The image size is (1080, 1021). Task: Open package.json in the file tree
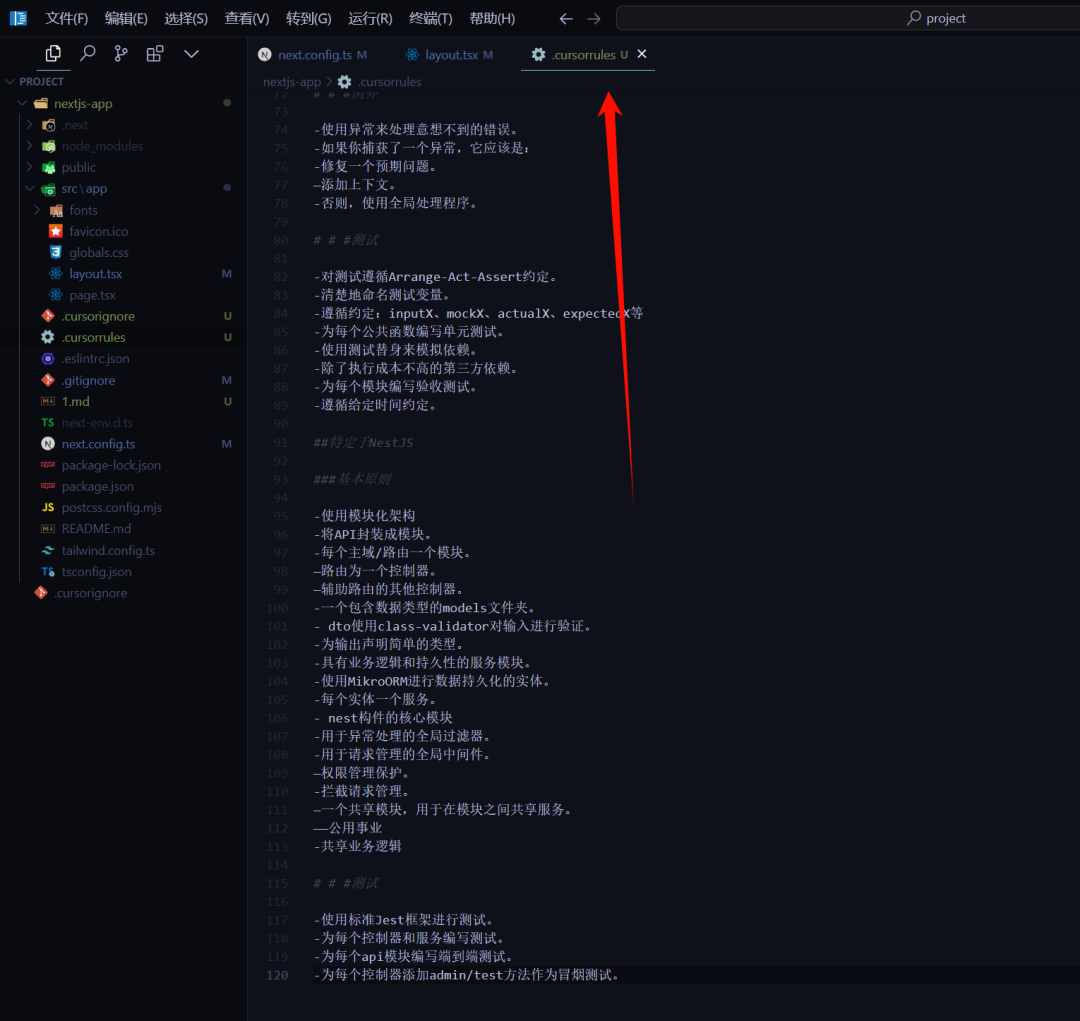coord(98,486)
